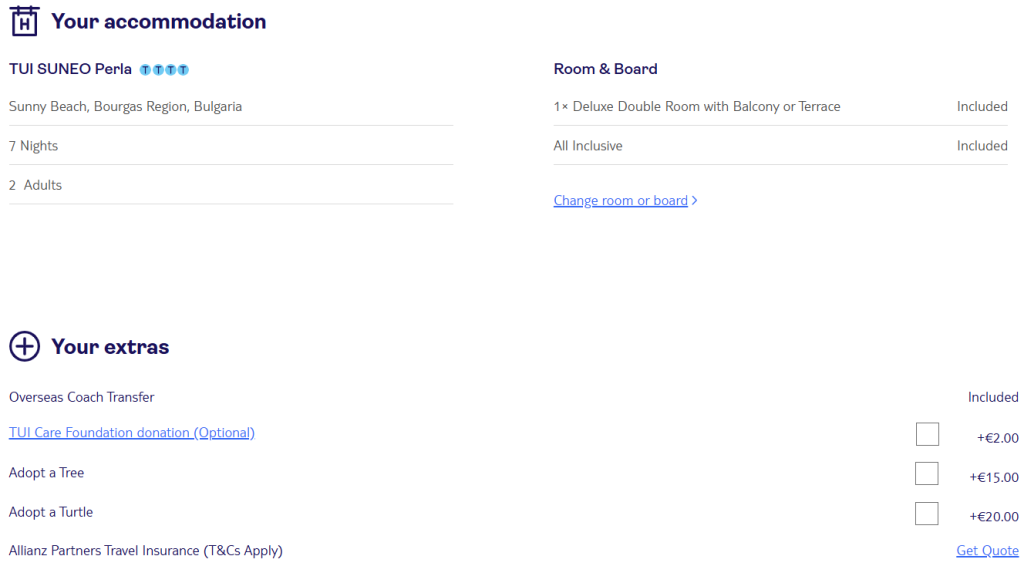The height and width of the screenshot is (566, 1024).
Task: Tick the Adopt a Tree checkbox
Action: (927, 473)
